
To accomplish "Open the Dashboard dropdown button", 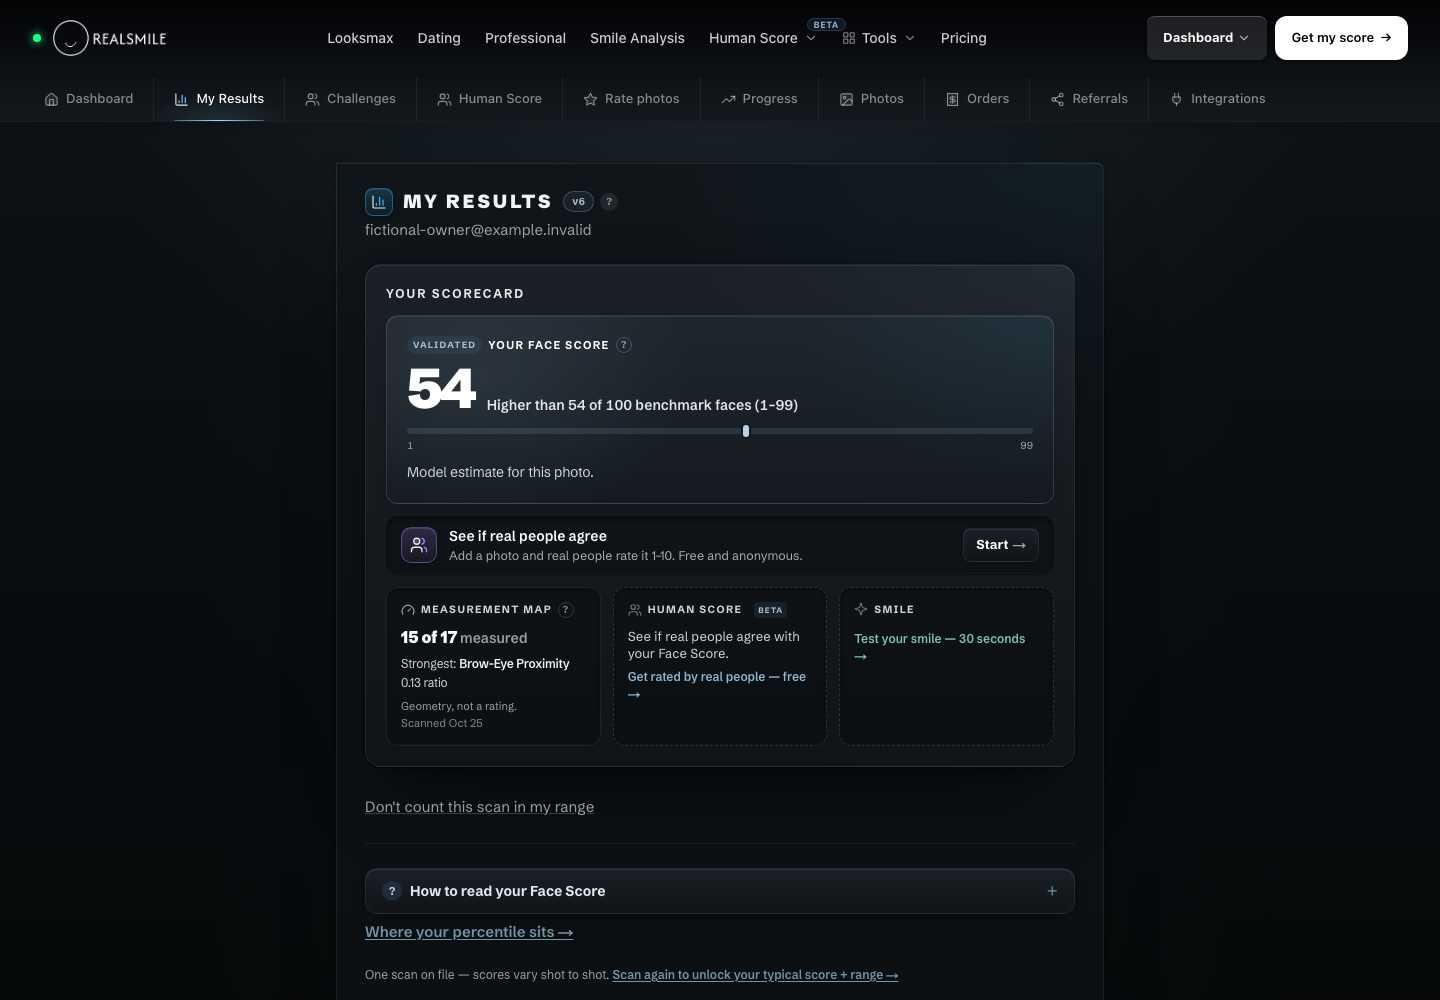I will pyautogui.click(x=1206, y=38).
